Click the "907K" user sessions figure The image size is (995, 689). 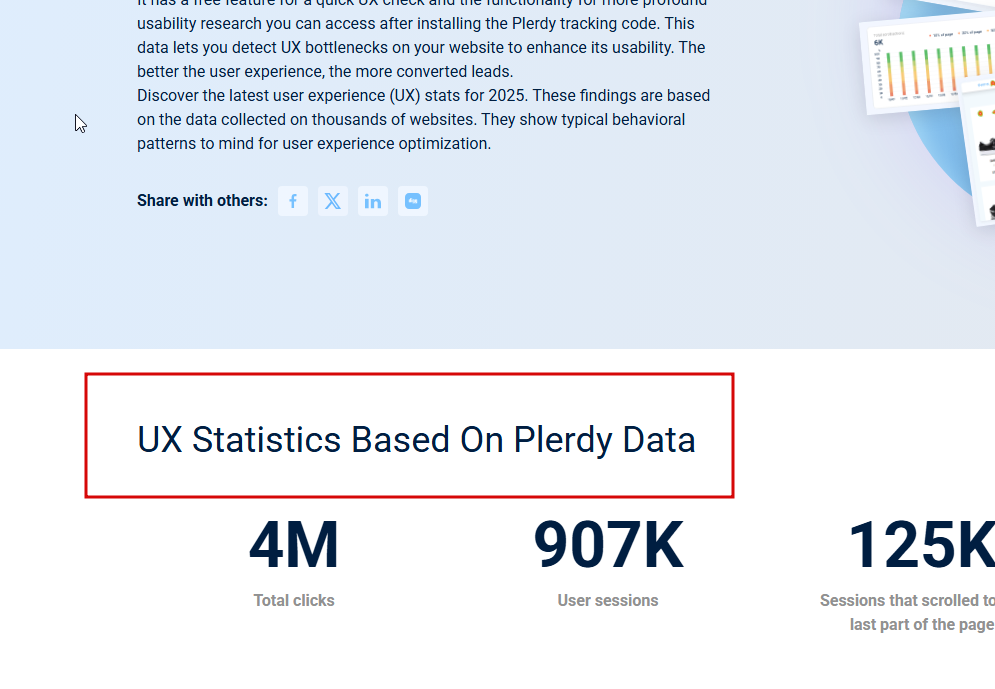(x=608, y=545)
